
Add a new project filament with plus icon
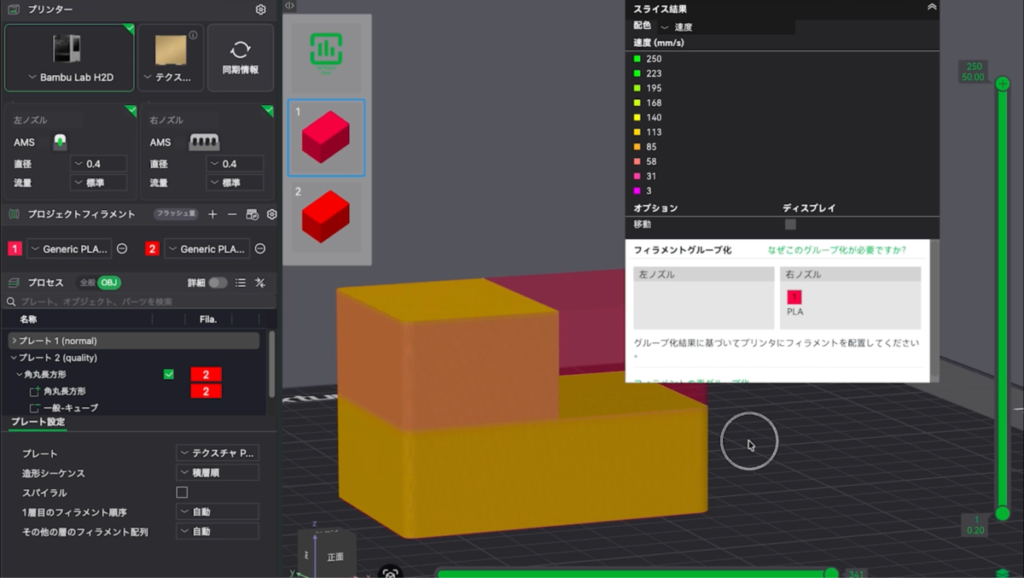pyautogui.click(x=212, y=214)
